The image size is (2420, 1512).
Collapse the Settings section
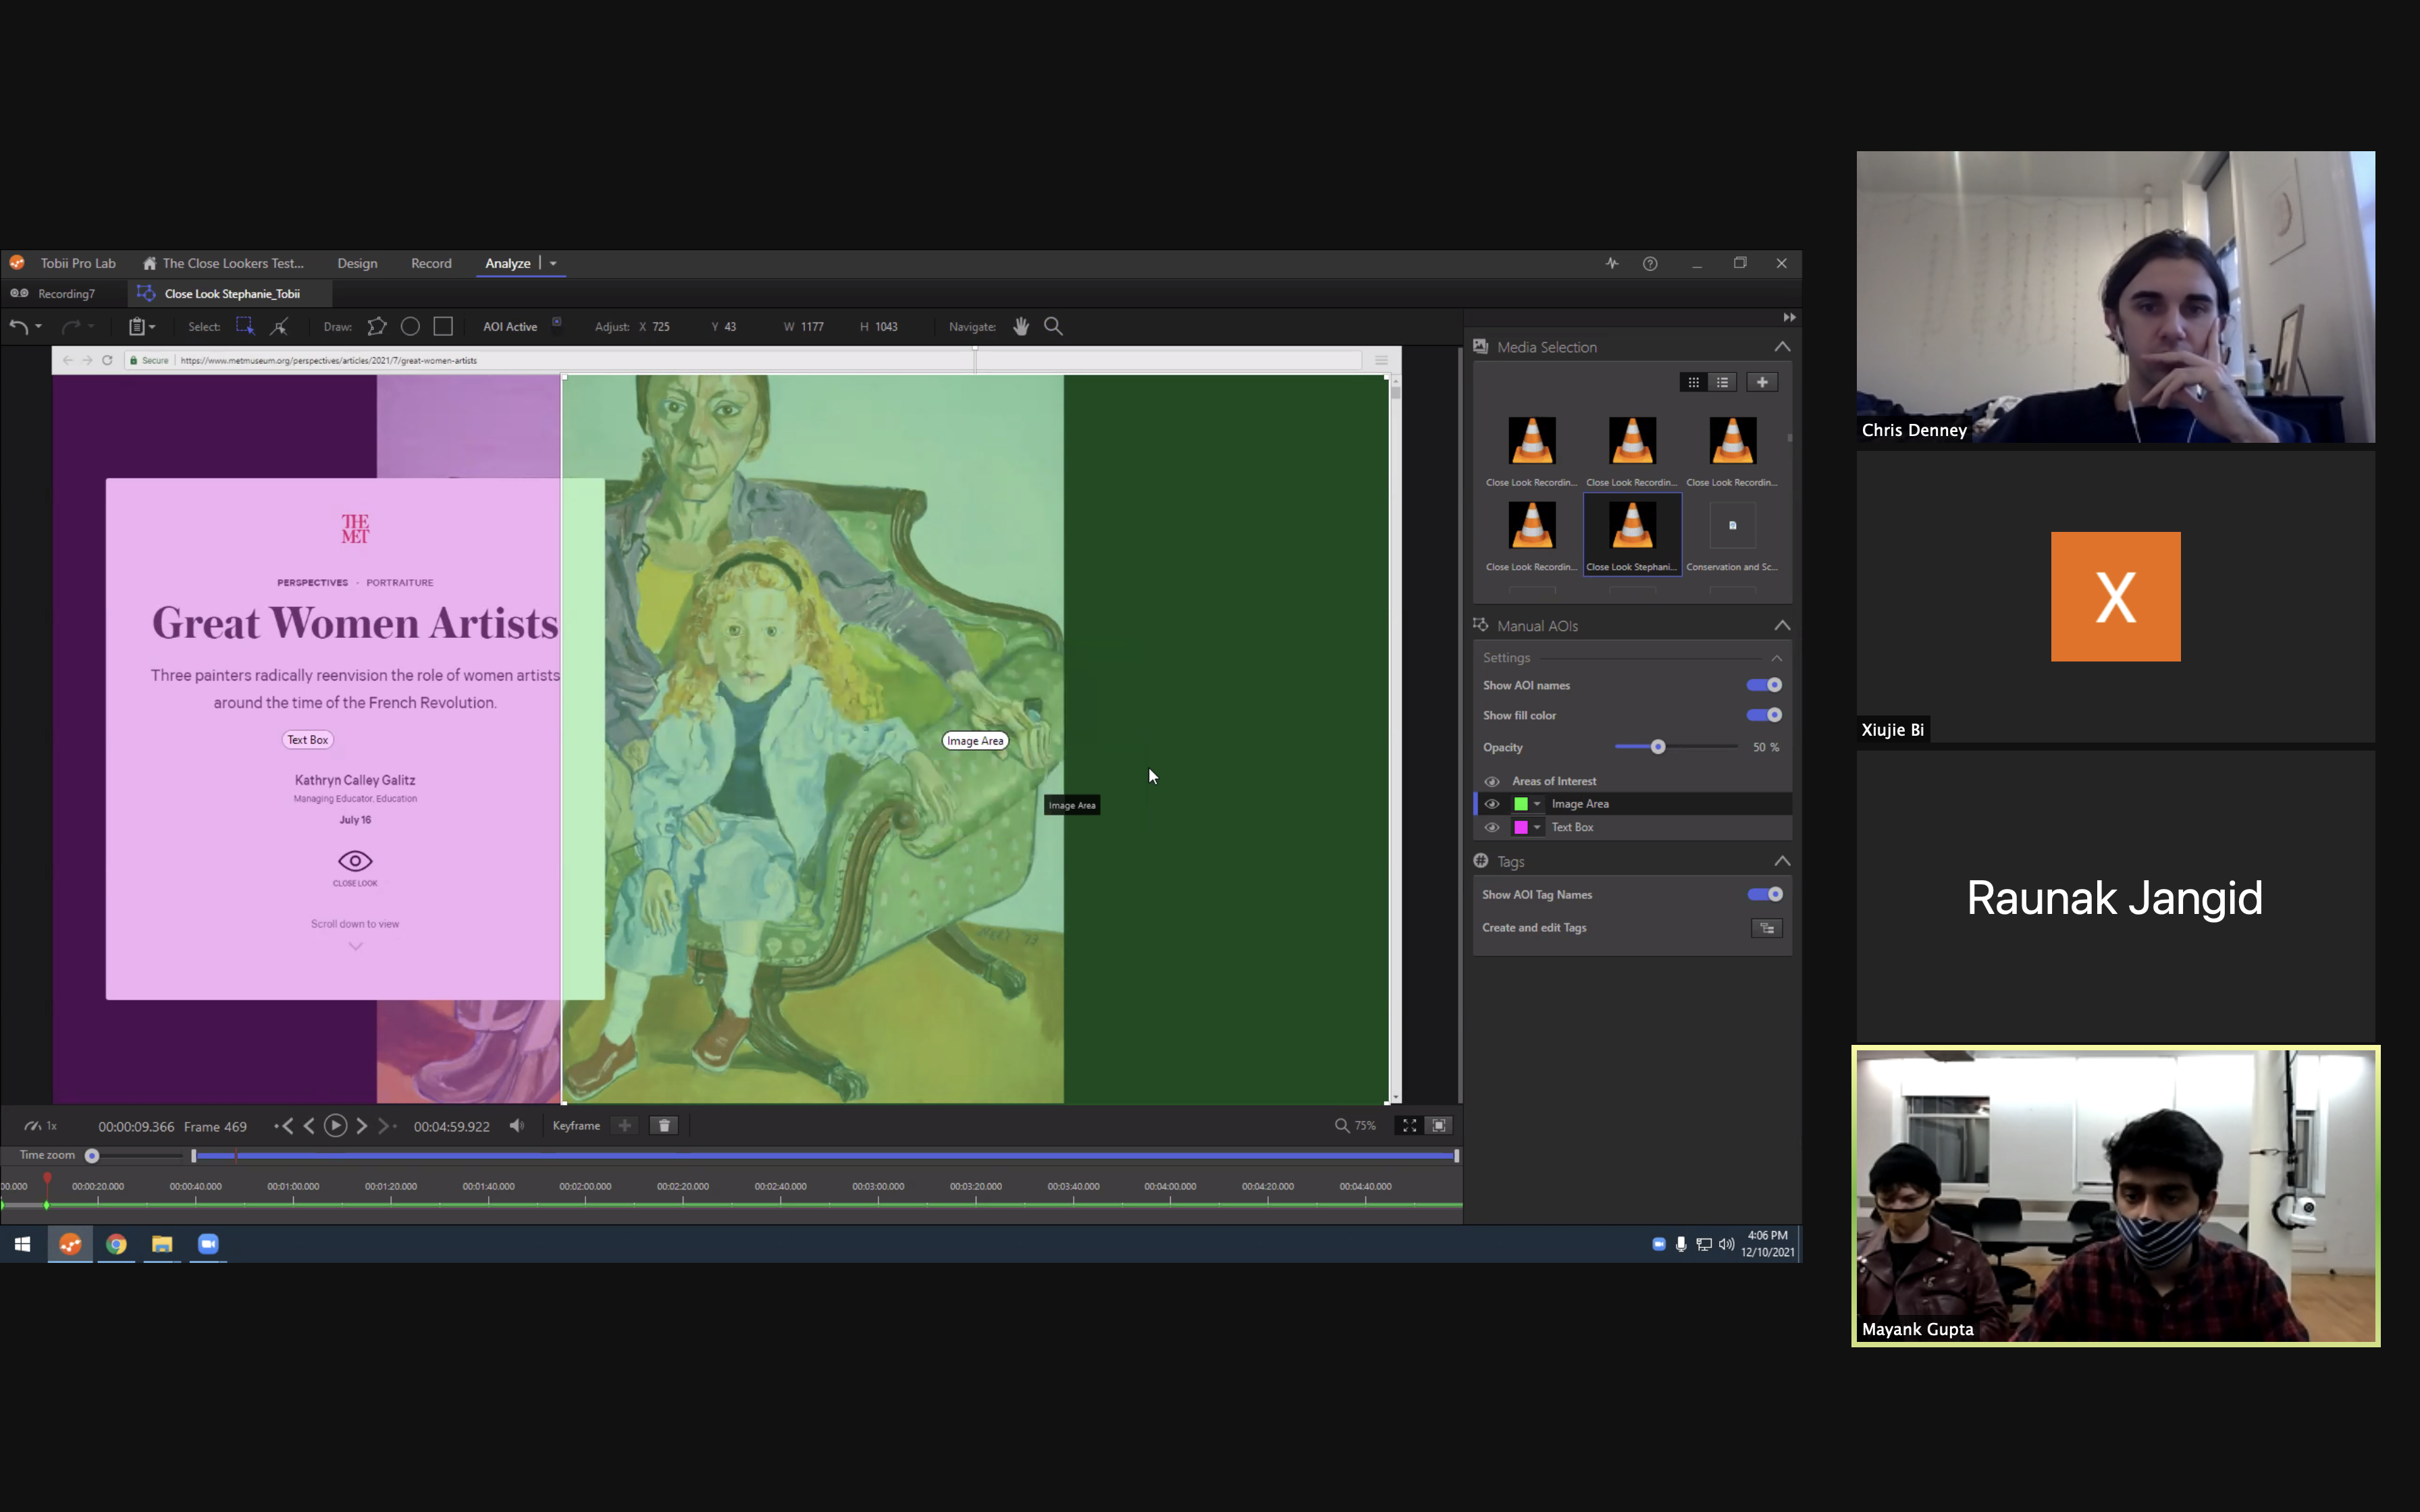1777,658
